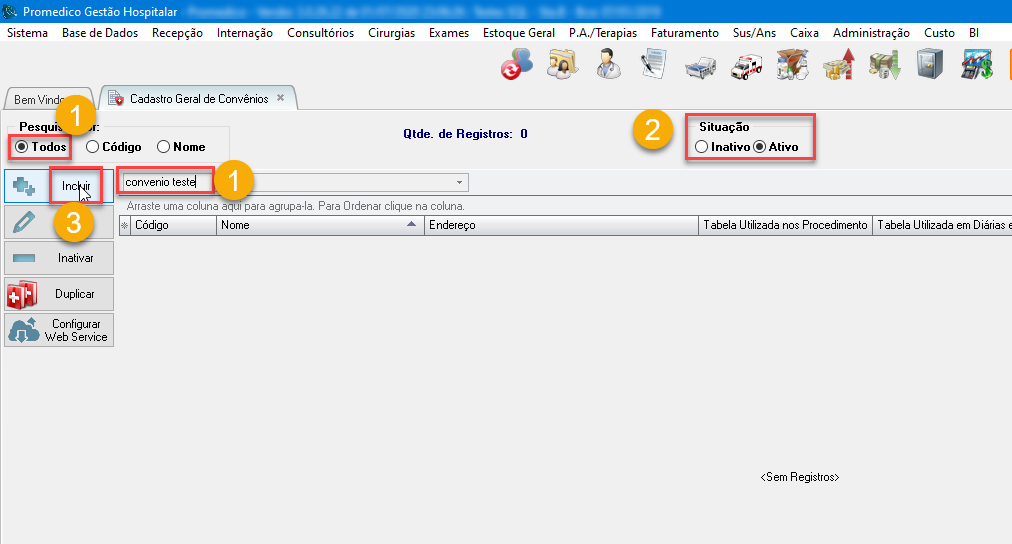
Task: Click the Duplicar button
Action: [59, 294]
